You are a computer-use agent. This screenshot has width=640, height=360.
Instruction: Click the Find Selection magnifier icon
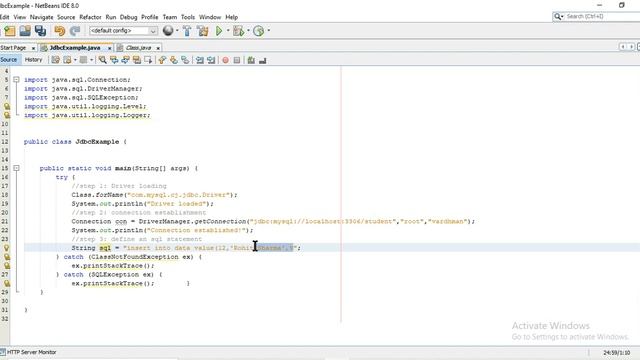click(102, 60)
